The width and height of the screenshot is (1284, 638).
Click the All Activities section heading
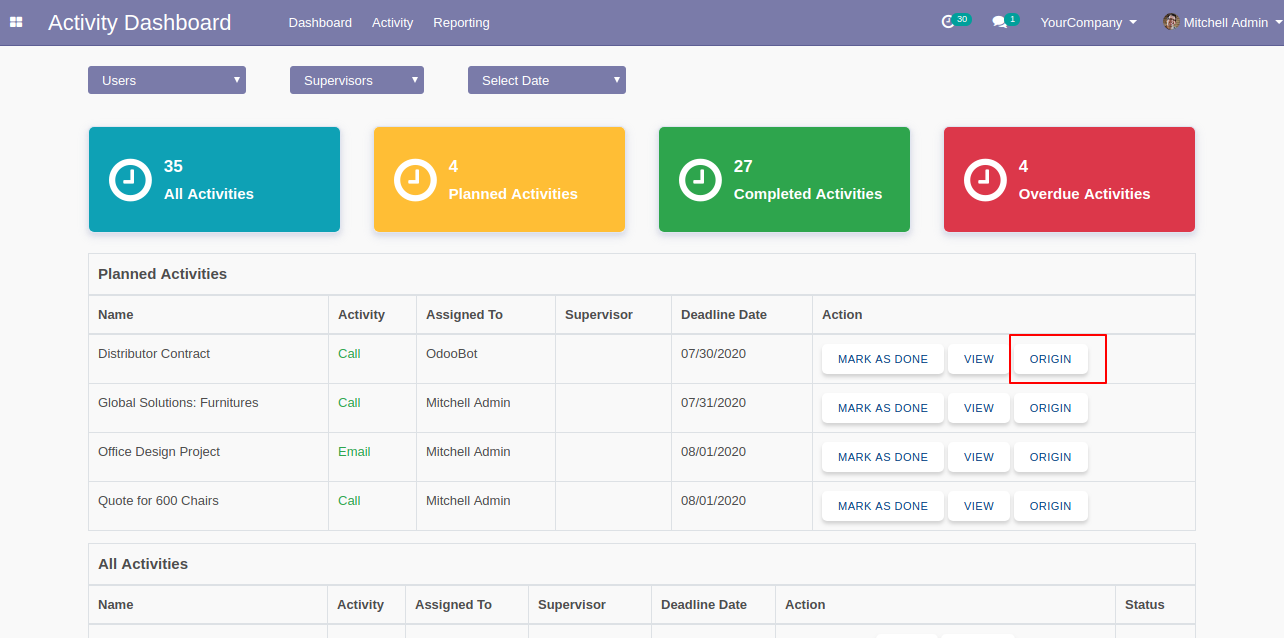pos(143,564)
